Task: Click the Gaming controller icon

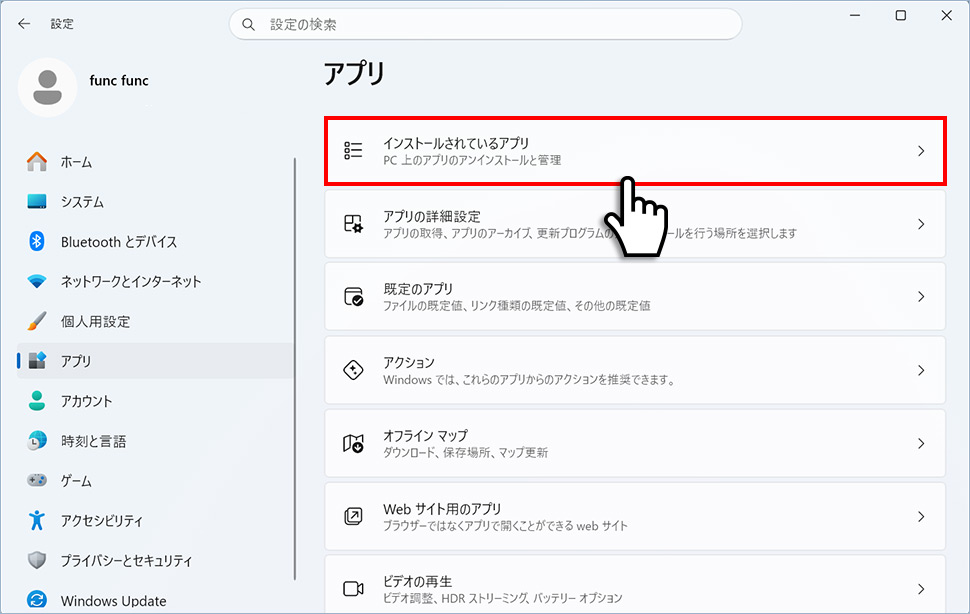Action: [x=36, y=480]
